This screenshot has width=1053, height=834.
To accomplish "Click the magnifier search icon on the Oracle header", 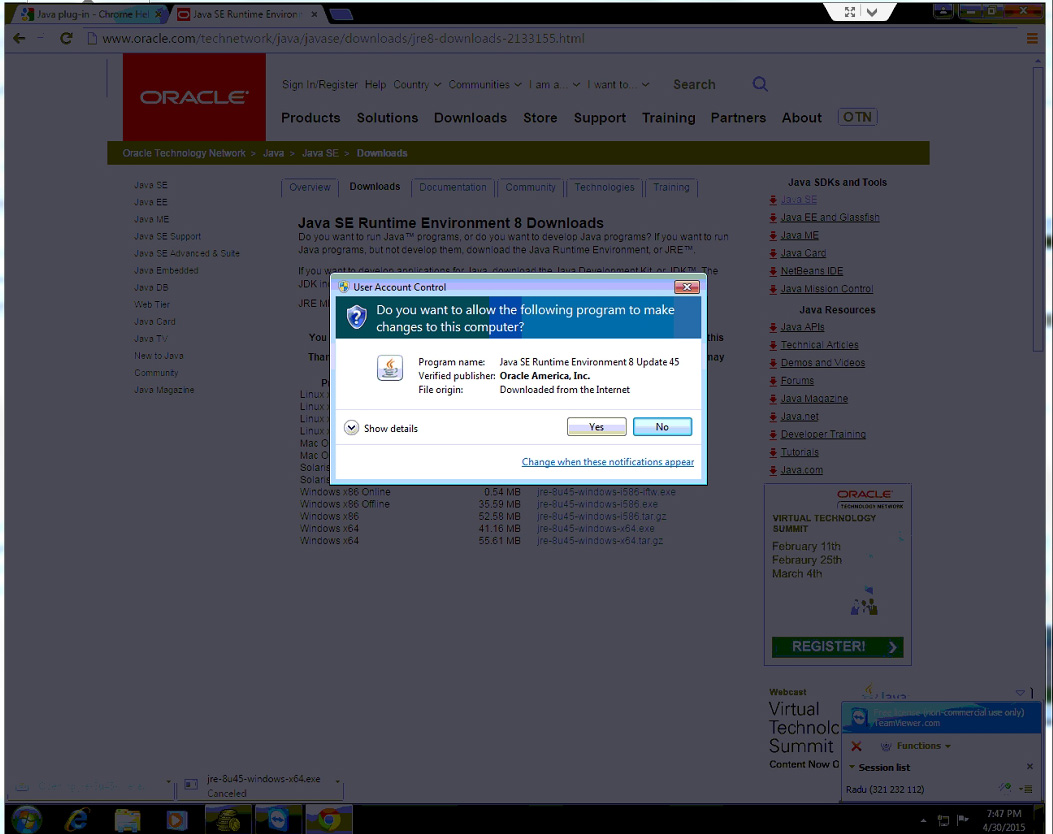I will pos(760,84).
